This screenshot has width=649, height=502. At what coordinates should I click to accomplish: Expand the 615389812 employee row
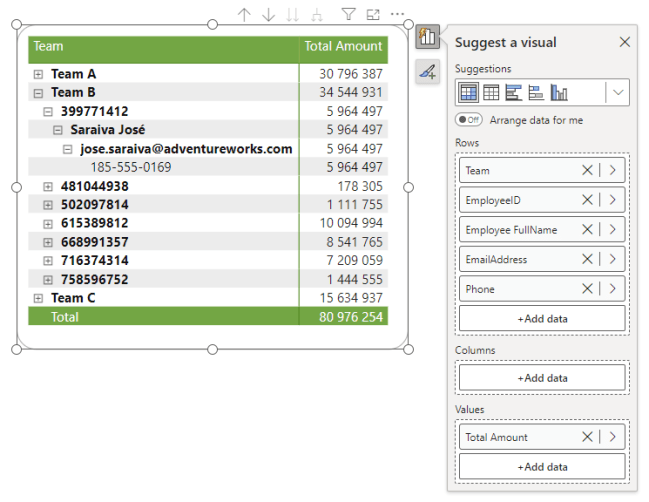48,223
